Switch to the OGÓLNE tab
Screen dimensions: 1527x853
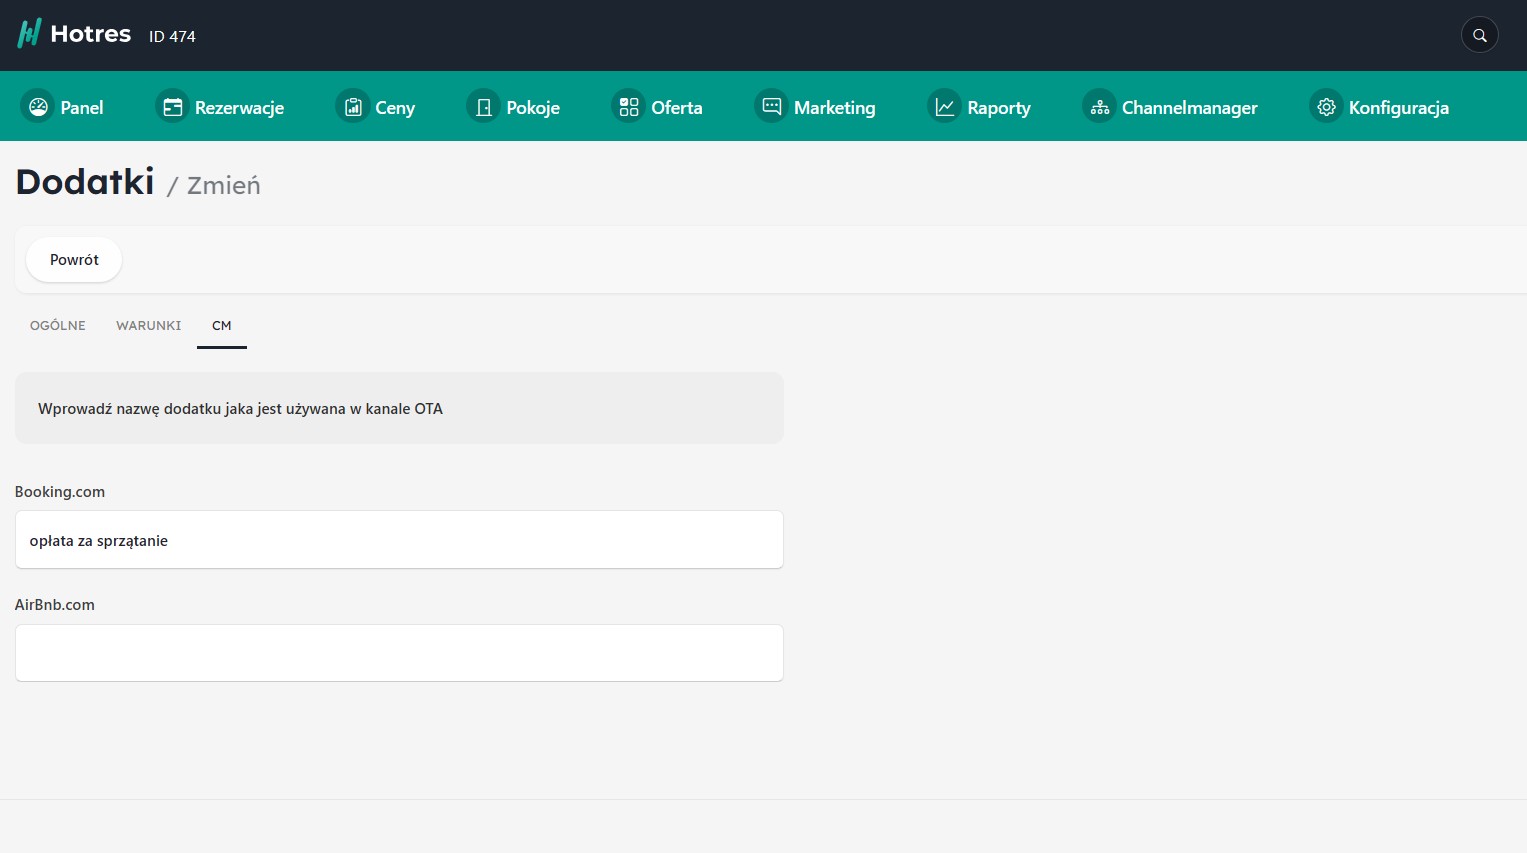pos(58,326)
